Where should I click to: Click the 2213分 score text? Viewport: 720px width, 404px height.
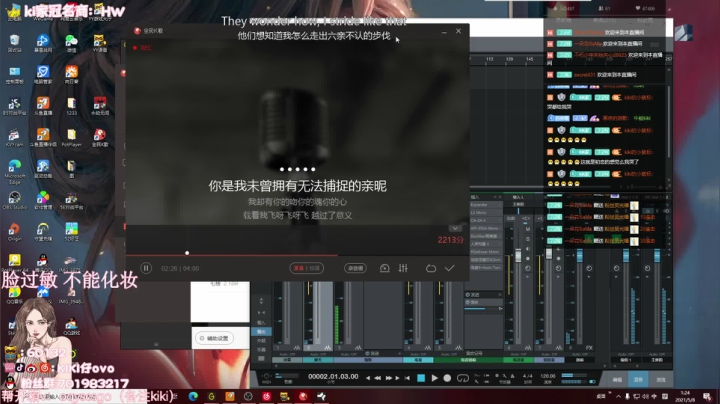point(450,240)
